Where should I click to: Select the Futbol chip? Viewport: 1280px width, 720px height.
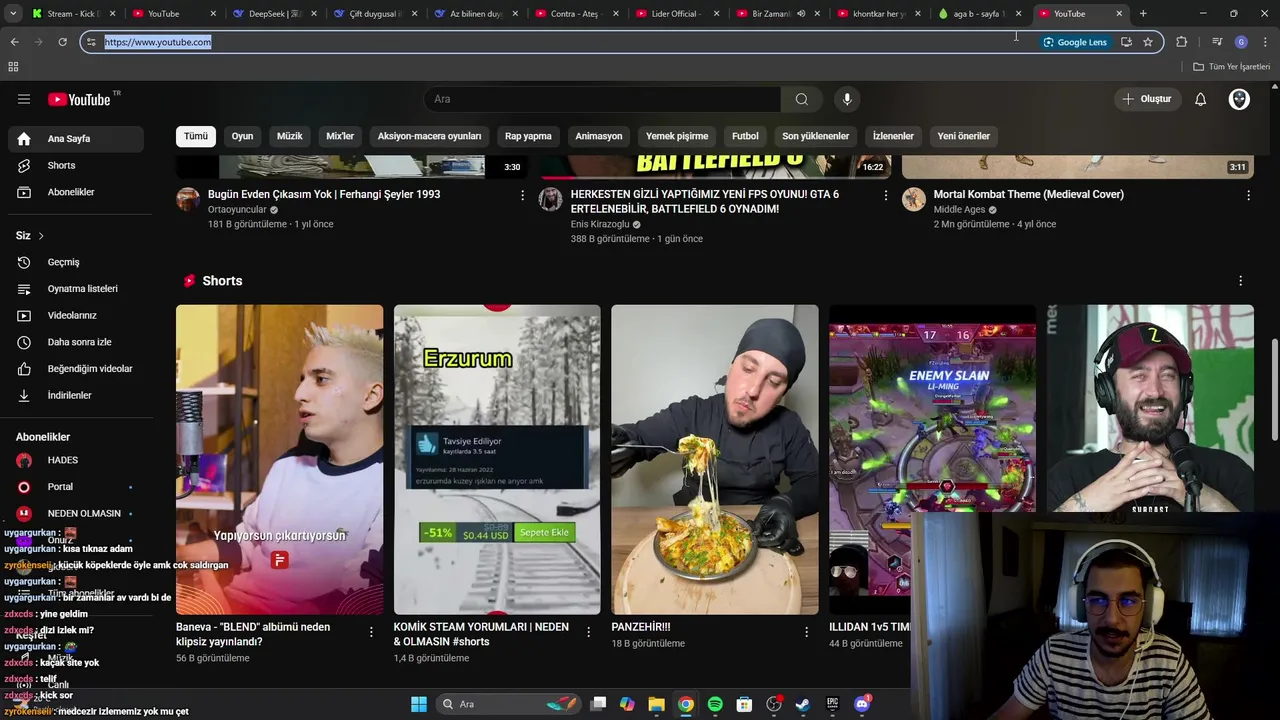[x=745, y=136]
